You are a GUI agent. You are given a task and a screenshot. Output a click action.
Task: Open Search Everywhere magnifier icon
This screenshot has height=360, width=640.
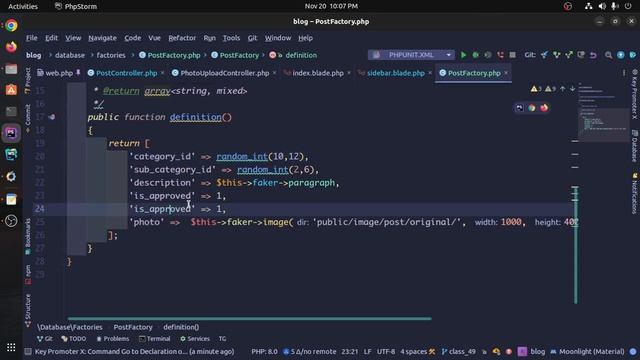(609, 55)
